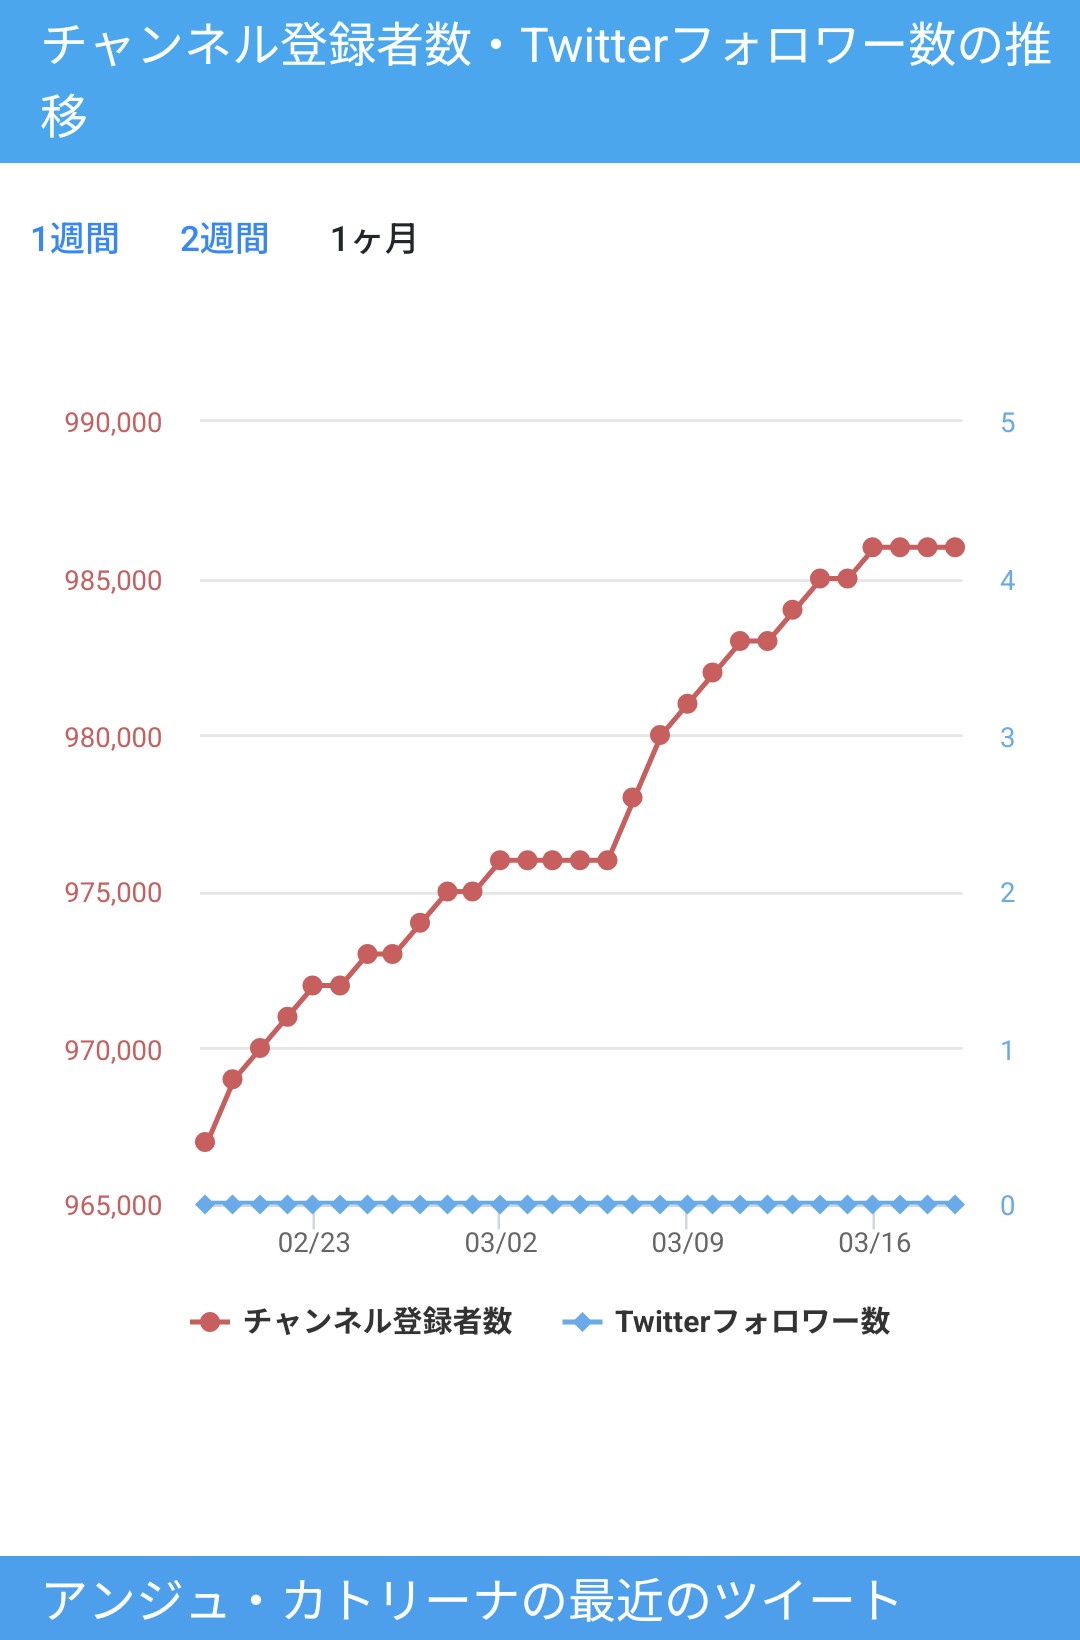Screen dimensions: 1080x1640
Task: Click the 5 label on the right axis
Action: click(x=1007, y=423)
